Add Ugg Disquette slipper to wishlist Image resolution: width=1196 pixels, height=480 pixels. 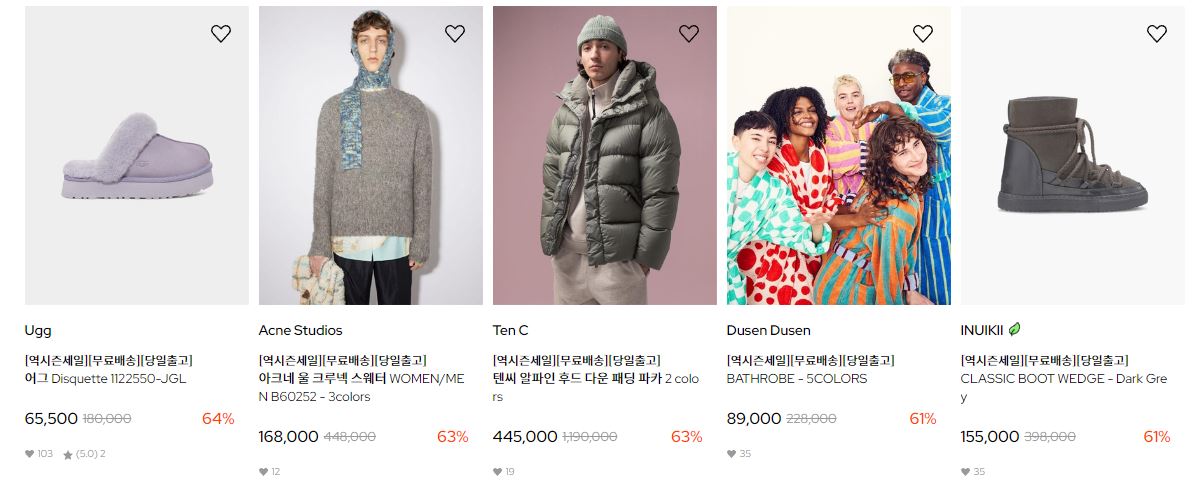click(x=220, y=34)
